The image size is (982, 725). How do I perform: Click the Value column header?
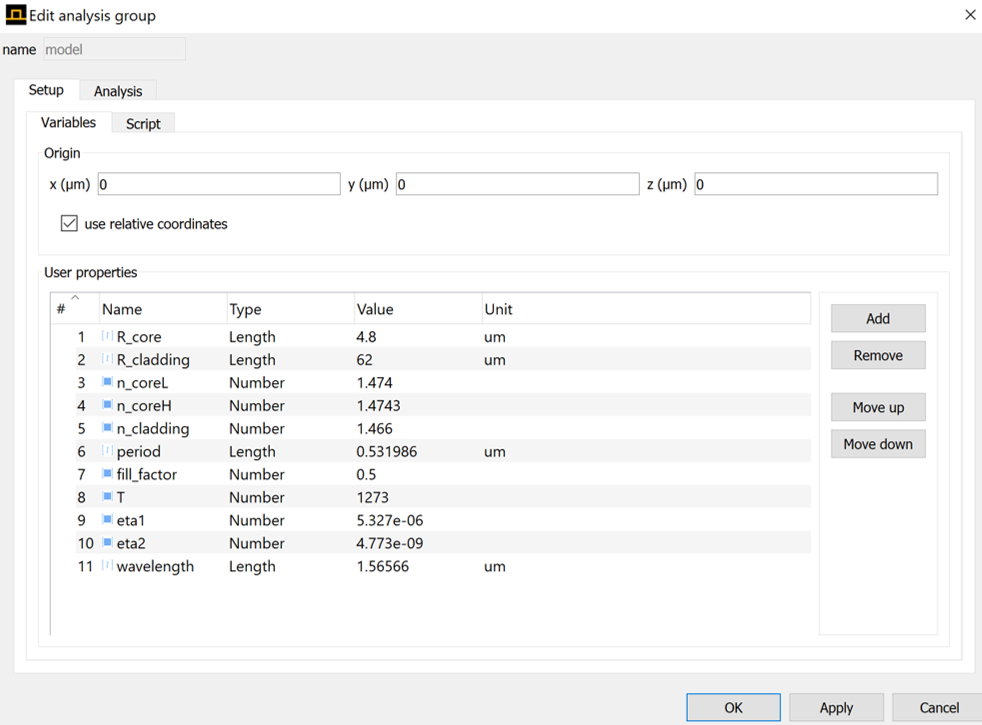point(418,309)
